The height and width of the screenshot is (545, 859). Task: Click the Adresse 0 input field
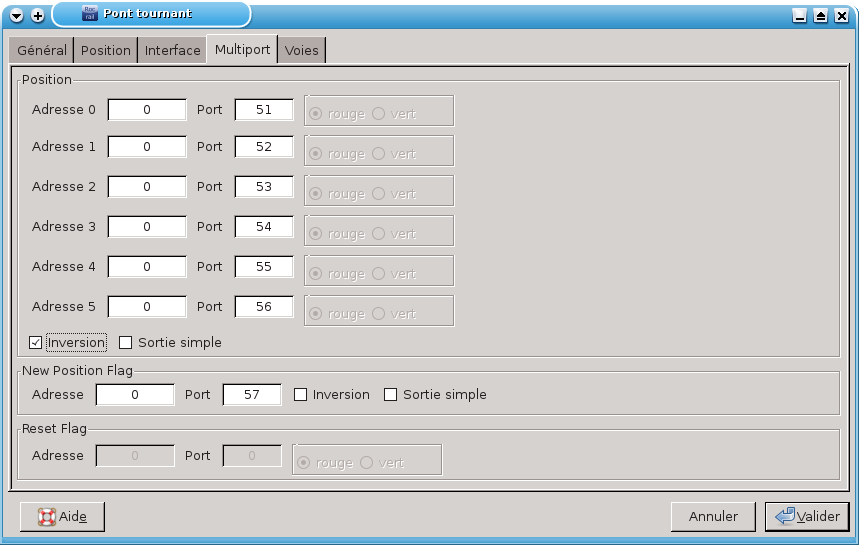(x=147, y=110)
